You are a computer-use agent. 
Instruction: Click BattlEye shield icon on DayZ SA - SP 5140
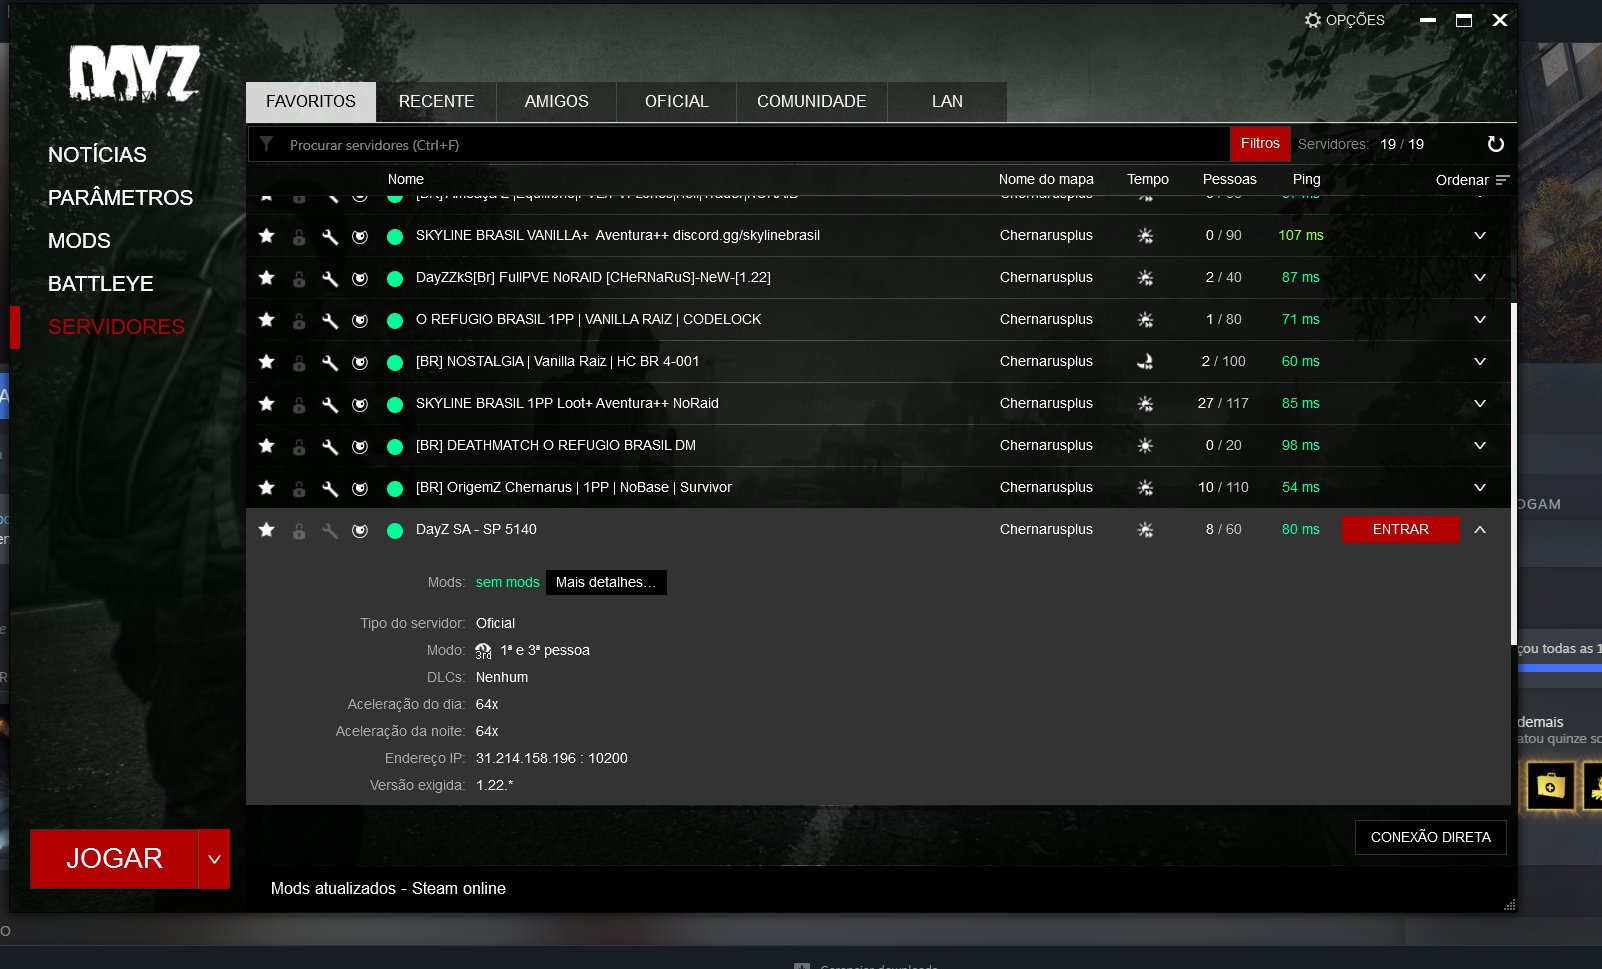tap(360, 531)
